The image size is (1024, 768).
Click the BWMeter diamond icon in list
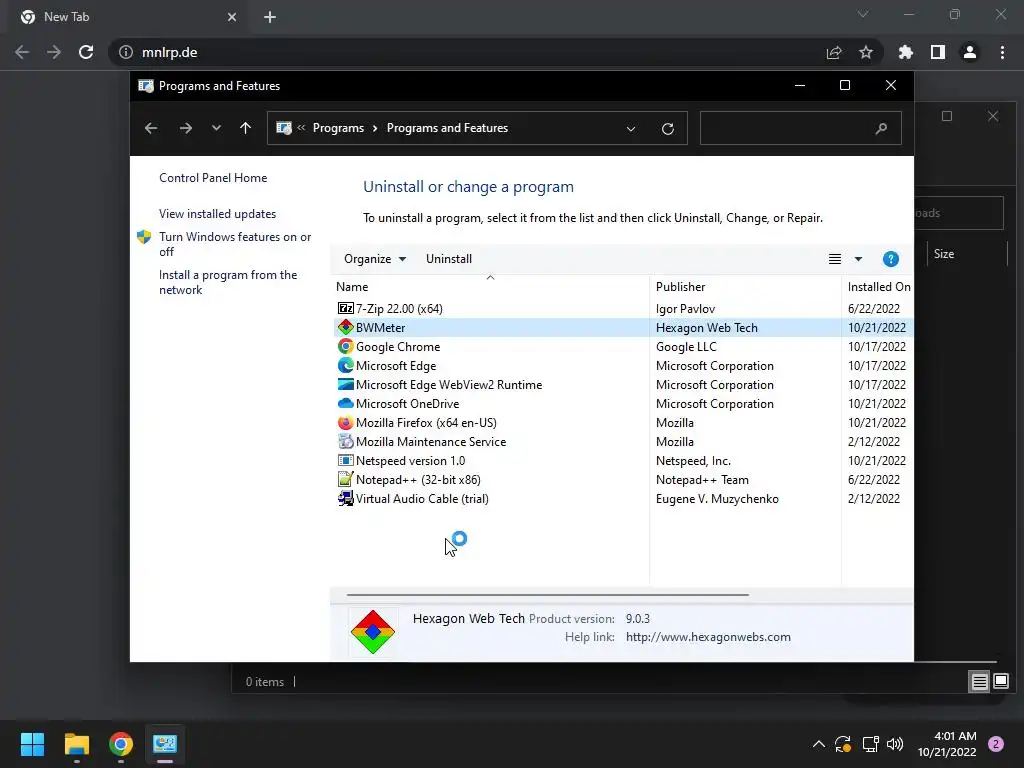point(345,327)
